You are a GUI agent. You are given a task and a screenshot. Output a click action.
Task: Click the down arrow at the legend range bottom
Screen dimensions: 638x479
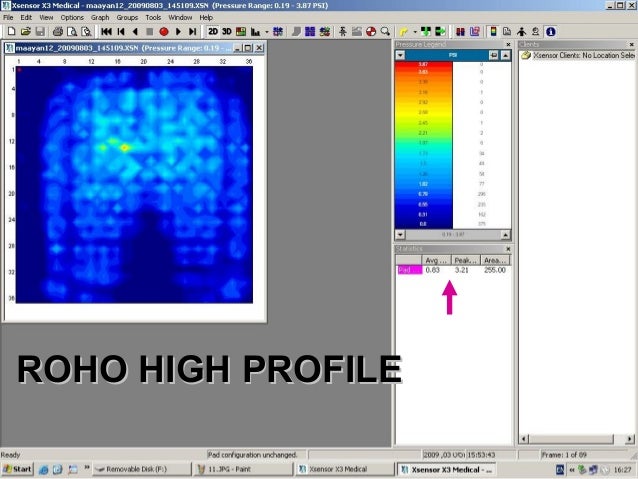(400, 235)
